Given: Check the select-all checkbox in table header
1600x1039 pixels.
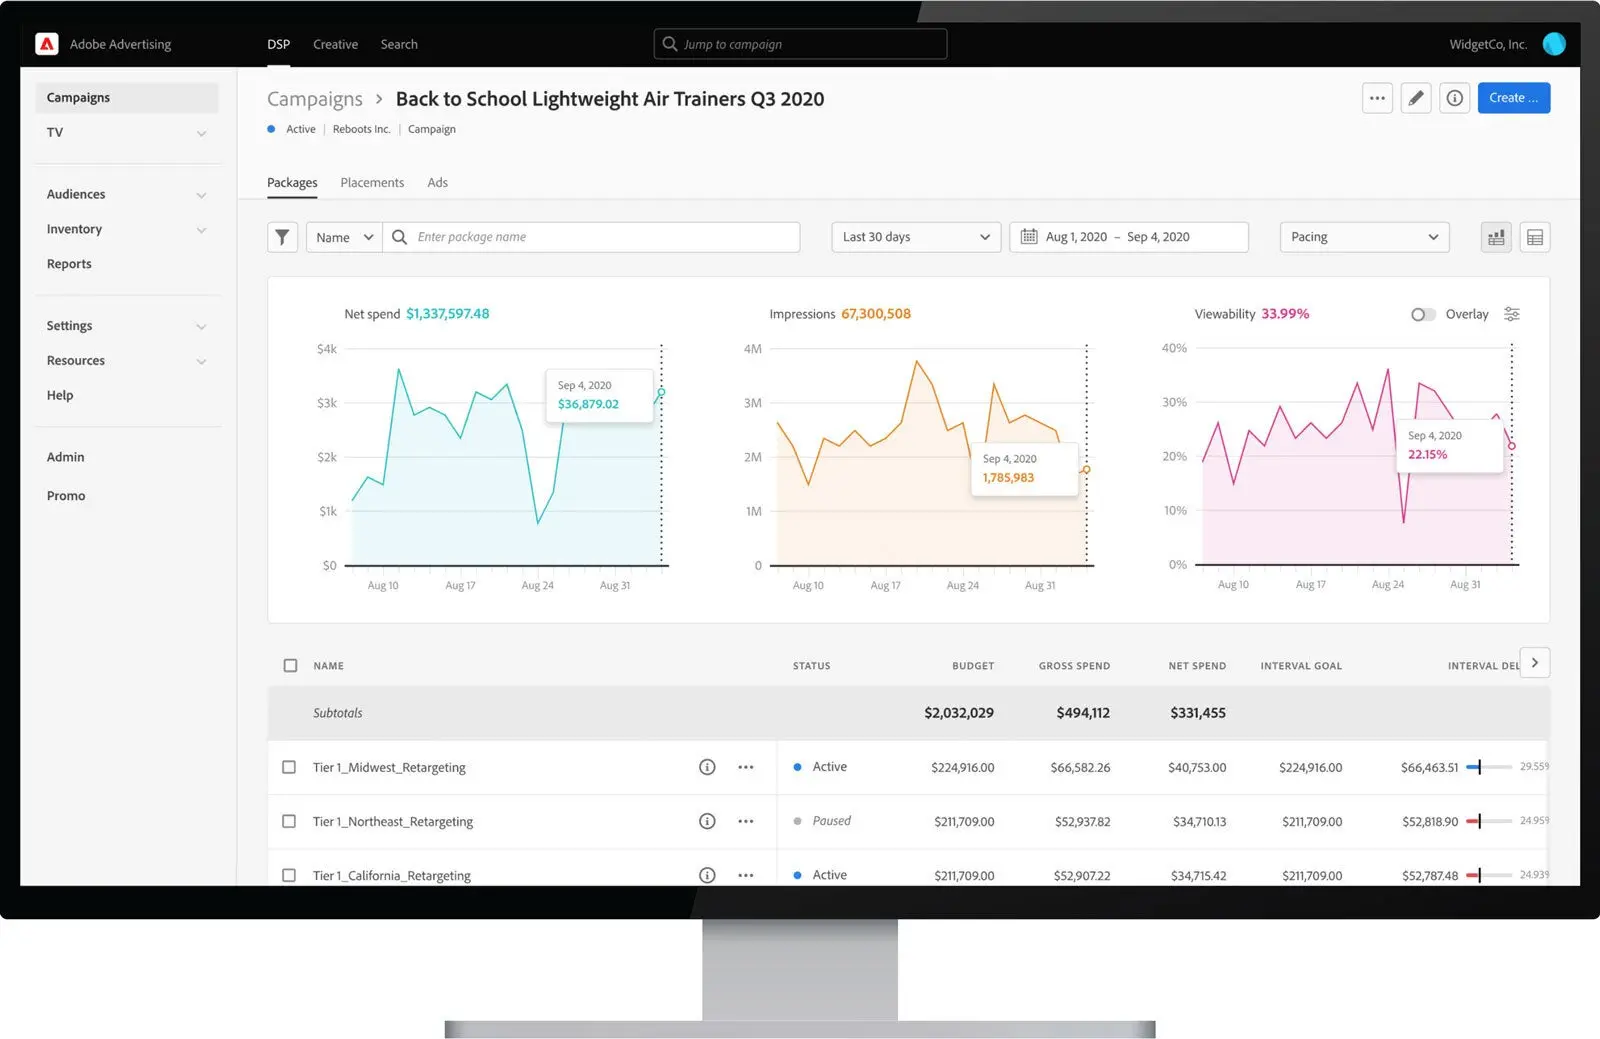Looking at the screenshot, I should (289, 665).
